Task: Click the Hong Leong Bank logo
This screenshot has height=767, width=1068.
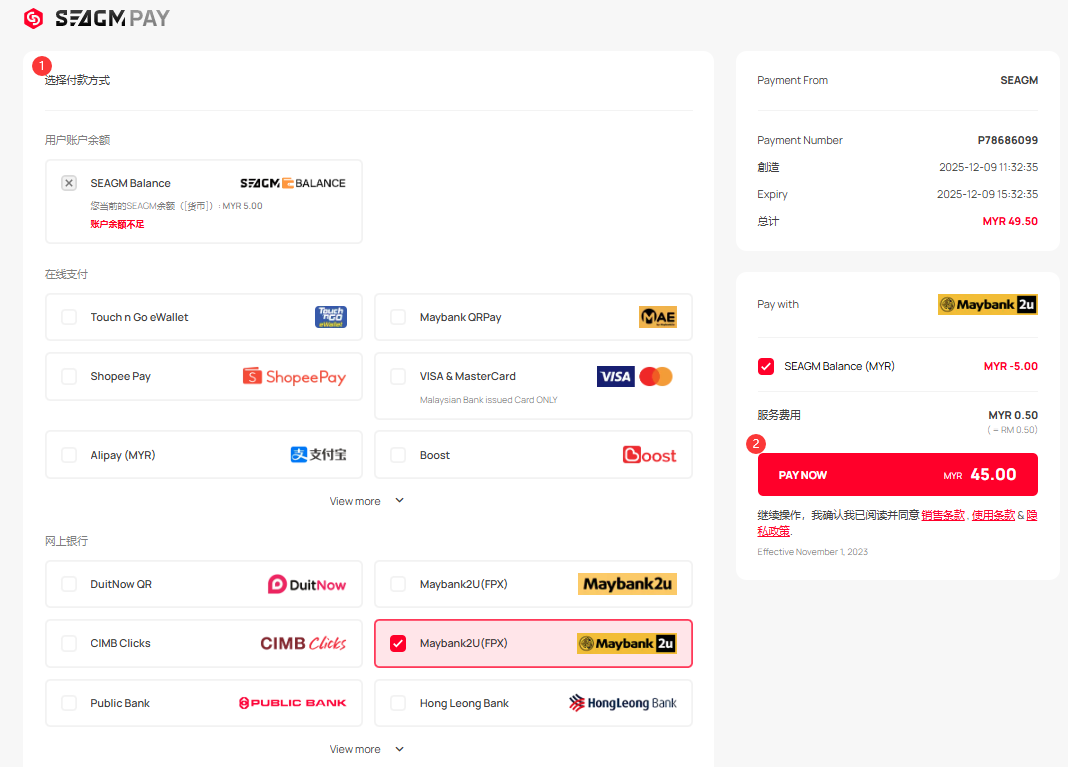Action: pos(622,703)
